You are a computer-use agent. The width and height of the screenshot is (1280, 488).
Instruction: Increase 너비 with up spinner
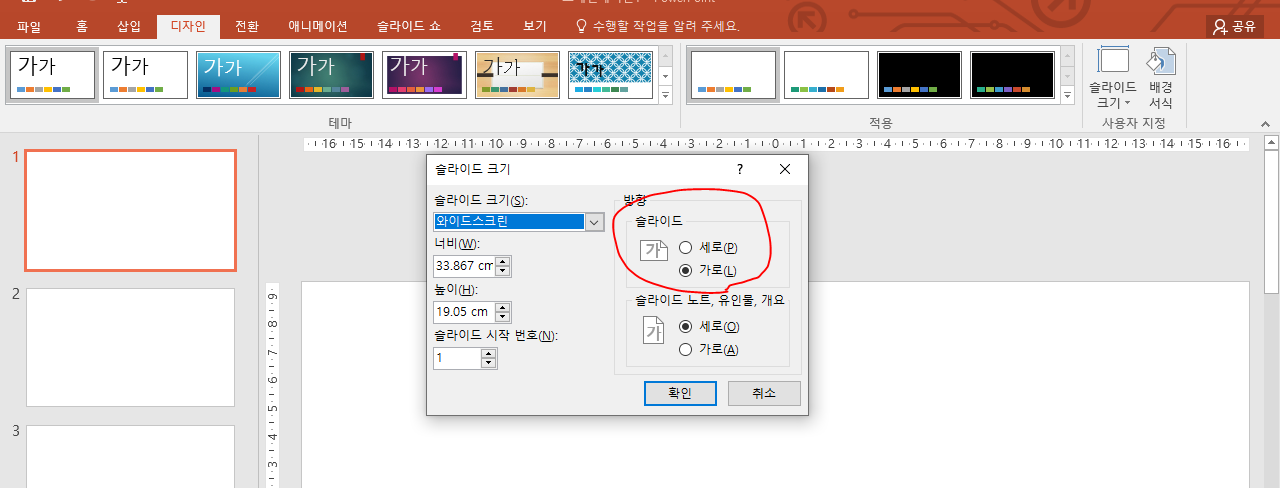pyautogui.click(x=503, y=261)
